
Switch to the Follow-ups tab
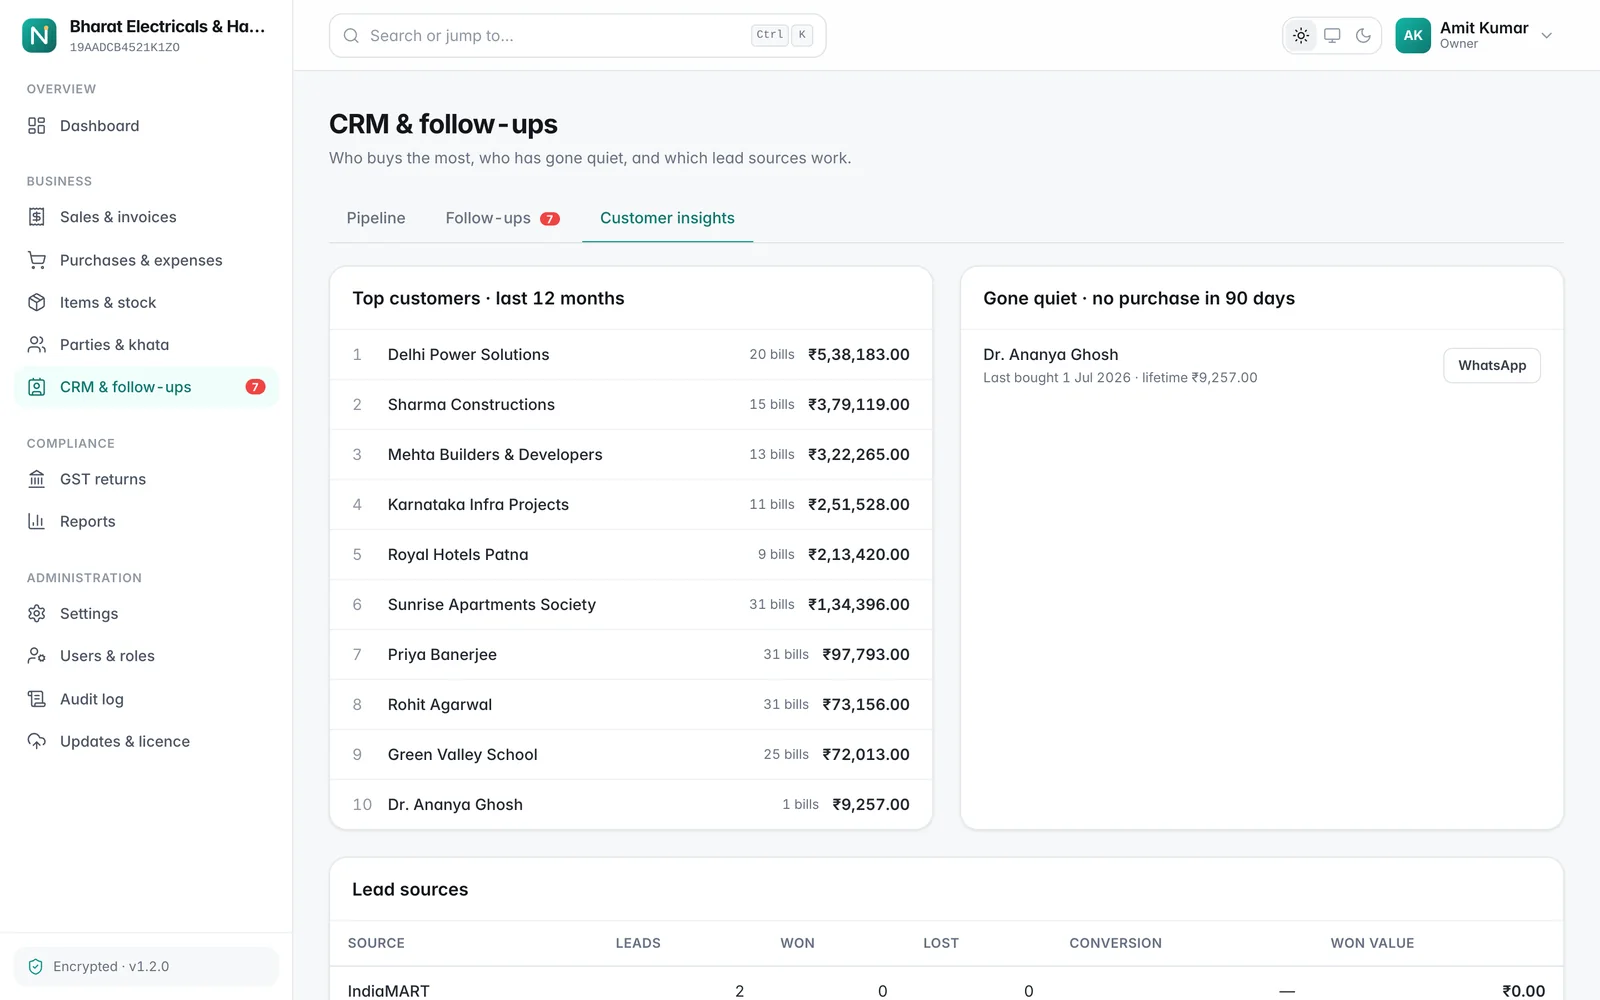[x=502, y=218]
